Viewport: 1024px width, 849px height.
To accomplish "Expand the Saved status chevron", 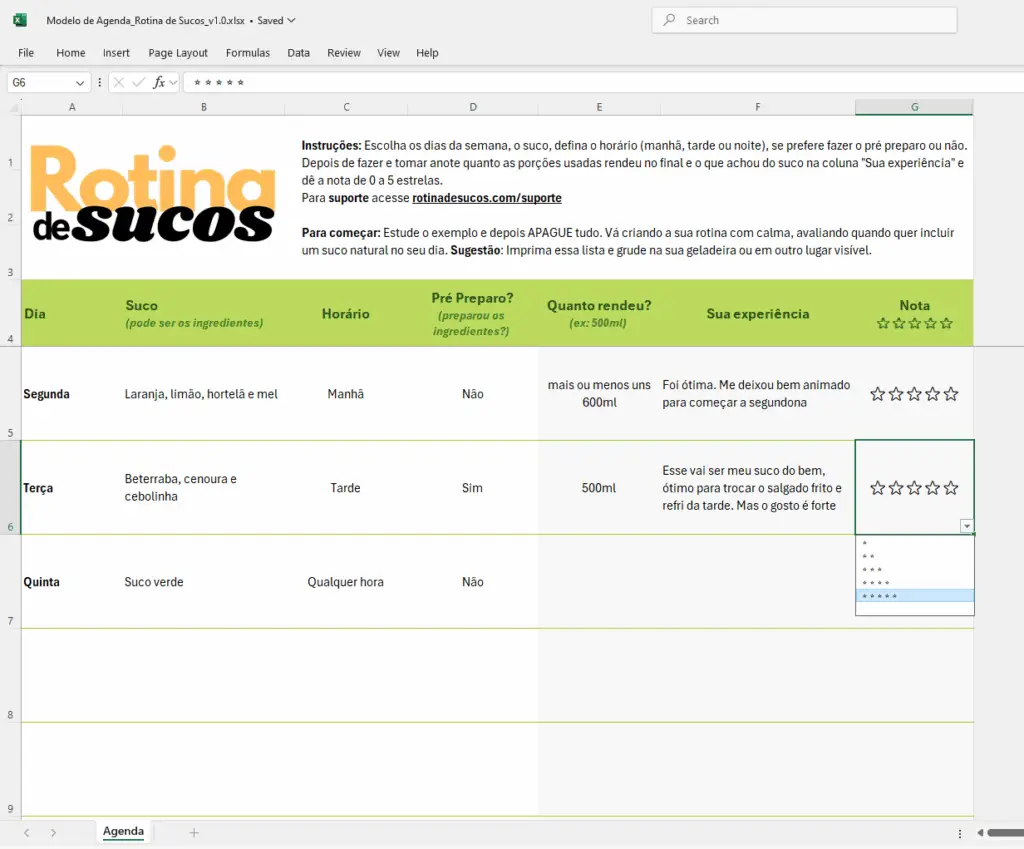I will coord(291,20).
